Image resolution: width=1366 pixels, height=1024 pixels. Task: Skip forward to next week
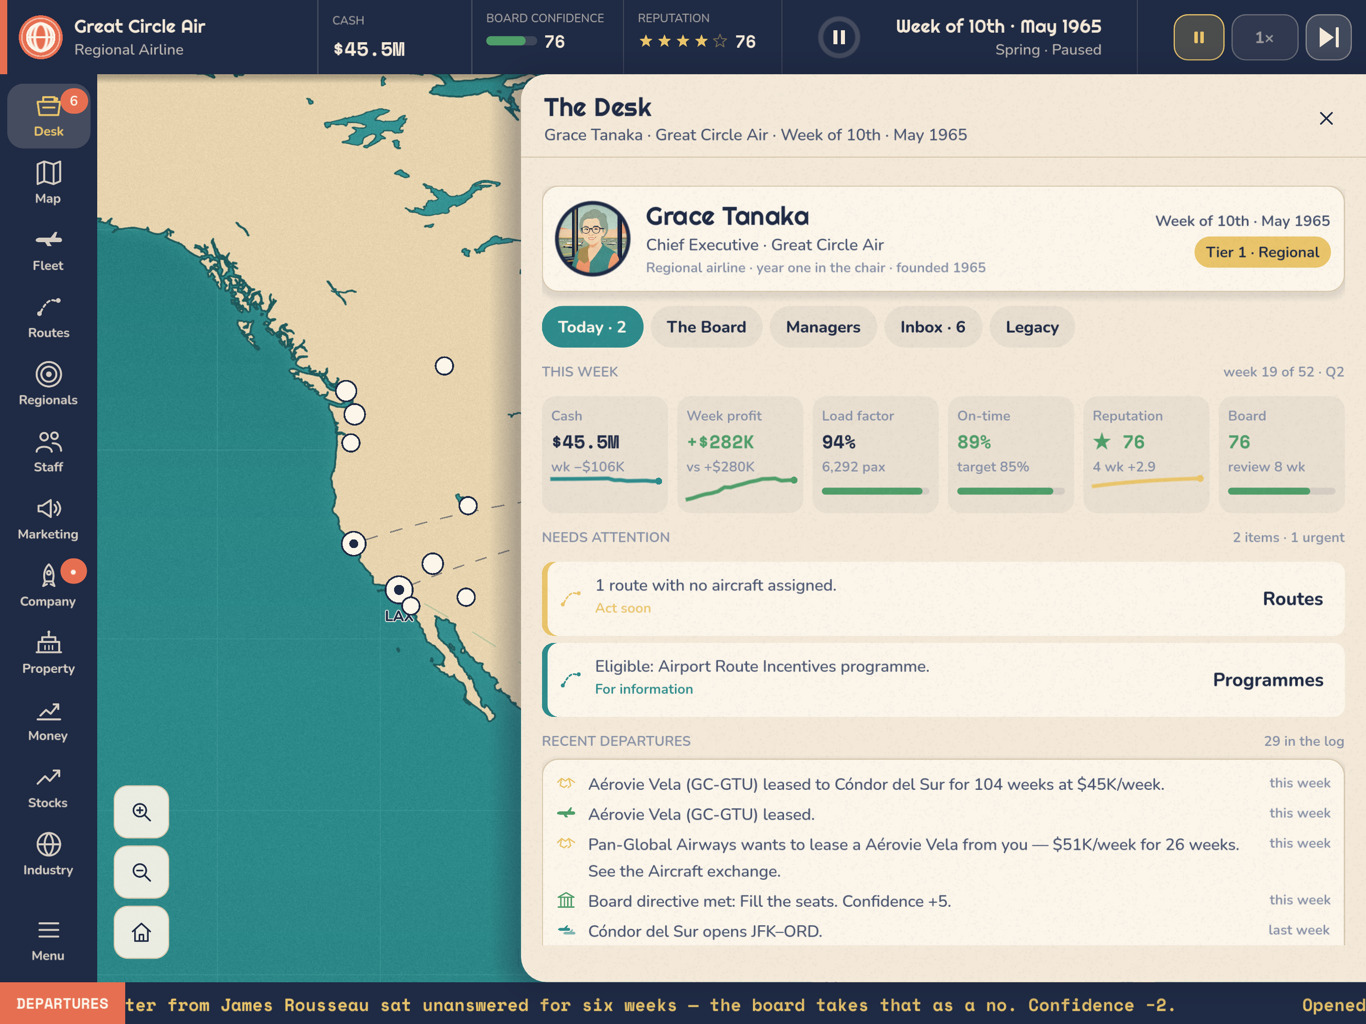point(1329,38)
